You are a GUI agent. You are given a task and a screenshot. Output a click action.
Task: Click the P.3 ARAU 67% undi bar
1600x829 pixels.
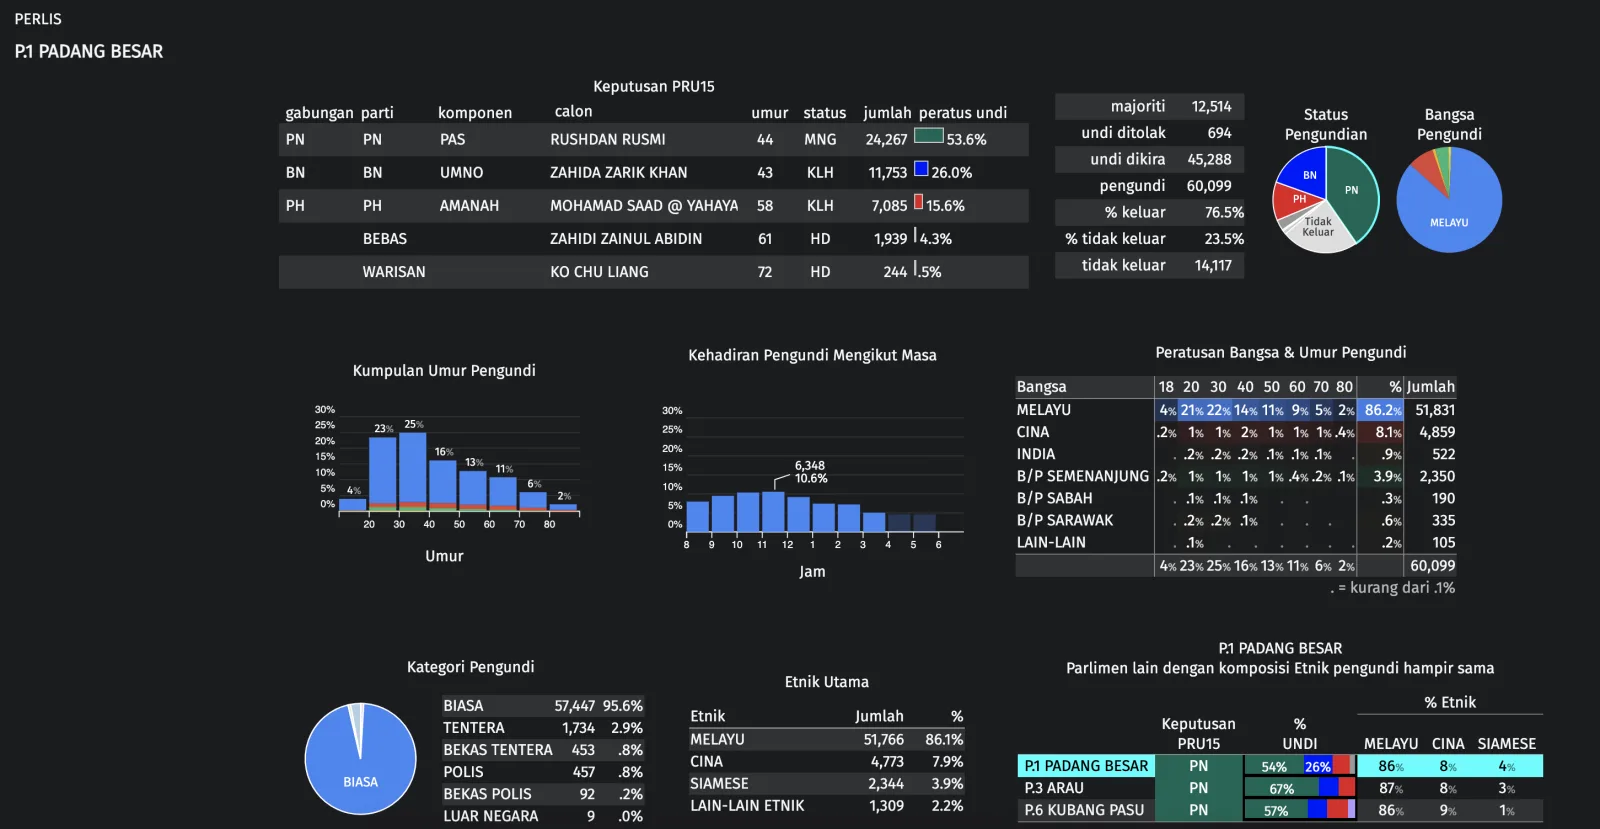(1281, 788)
